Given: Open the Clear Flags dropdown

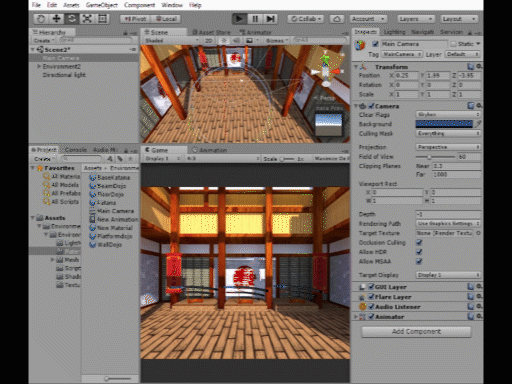Looking at the screenshot, I should click(448, 114).
